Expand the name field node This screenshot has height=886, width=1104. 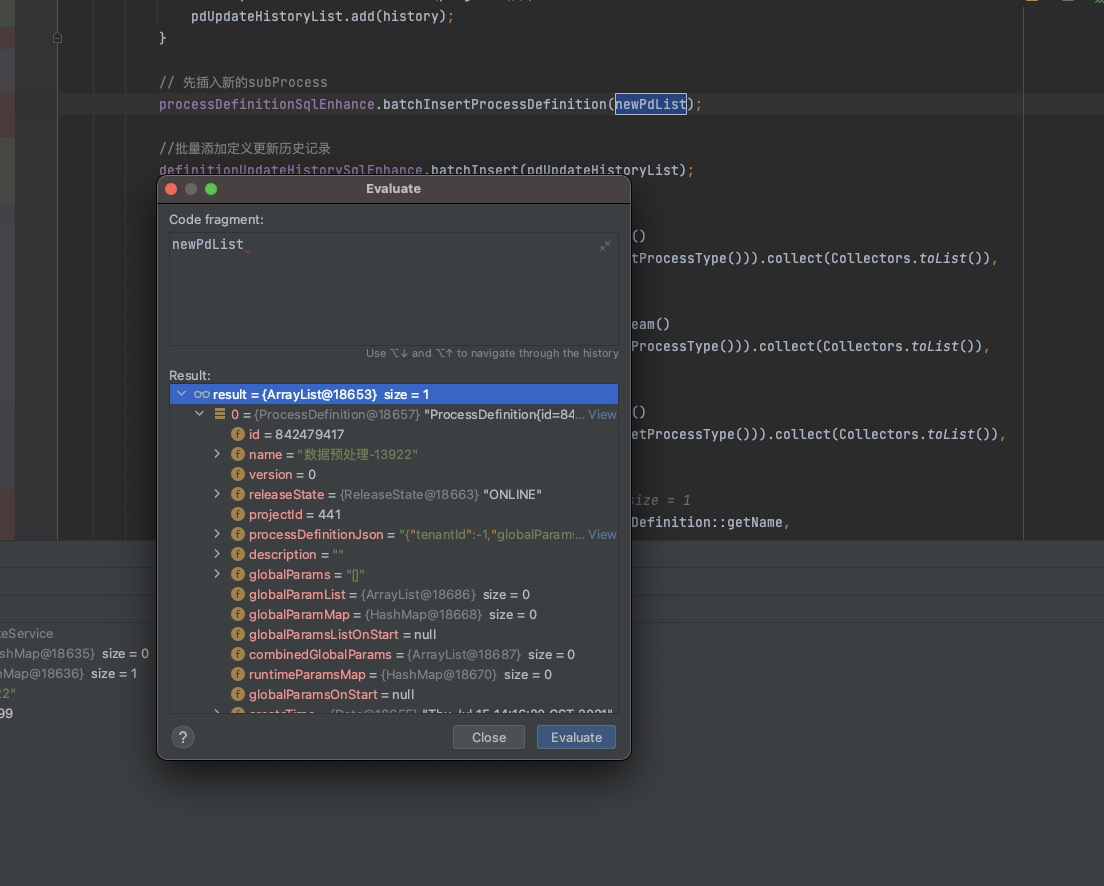217,454
